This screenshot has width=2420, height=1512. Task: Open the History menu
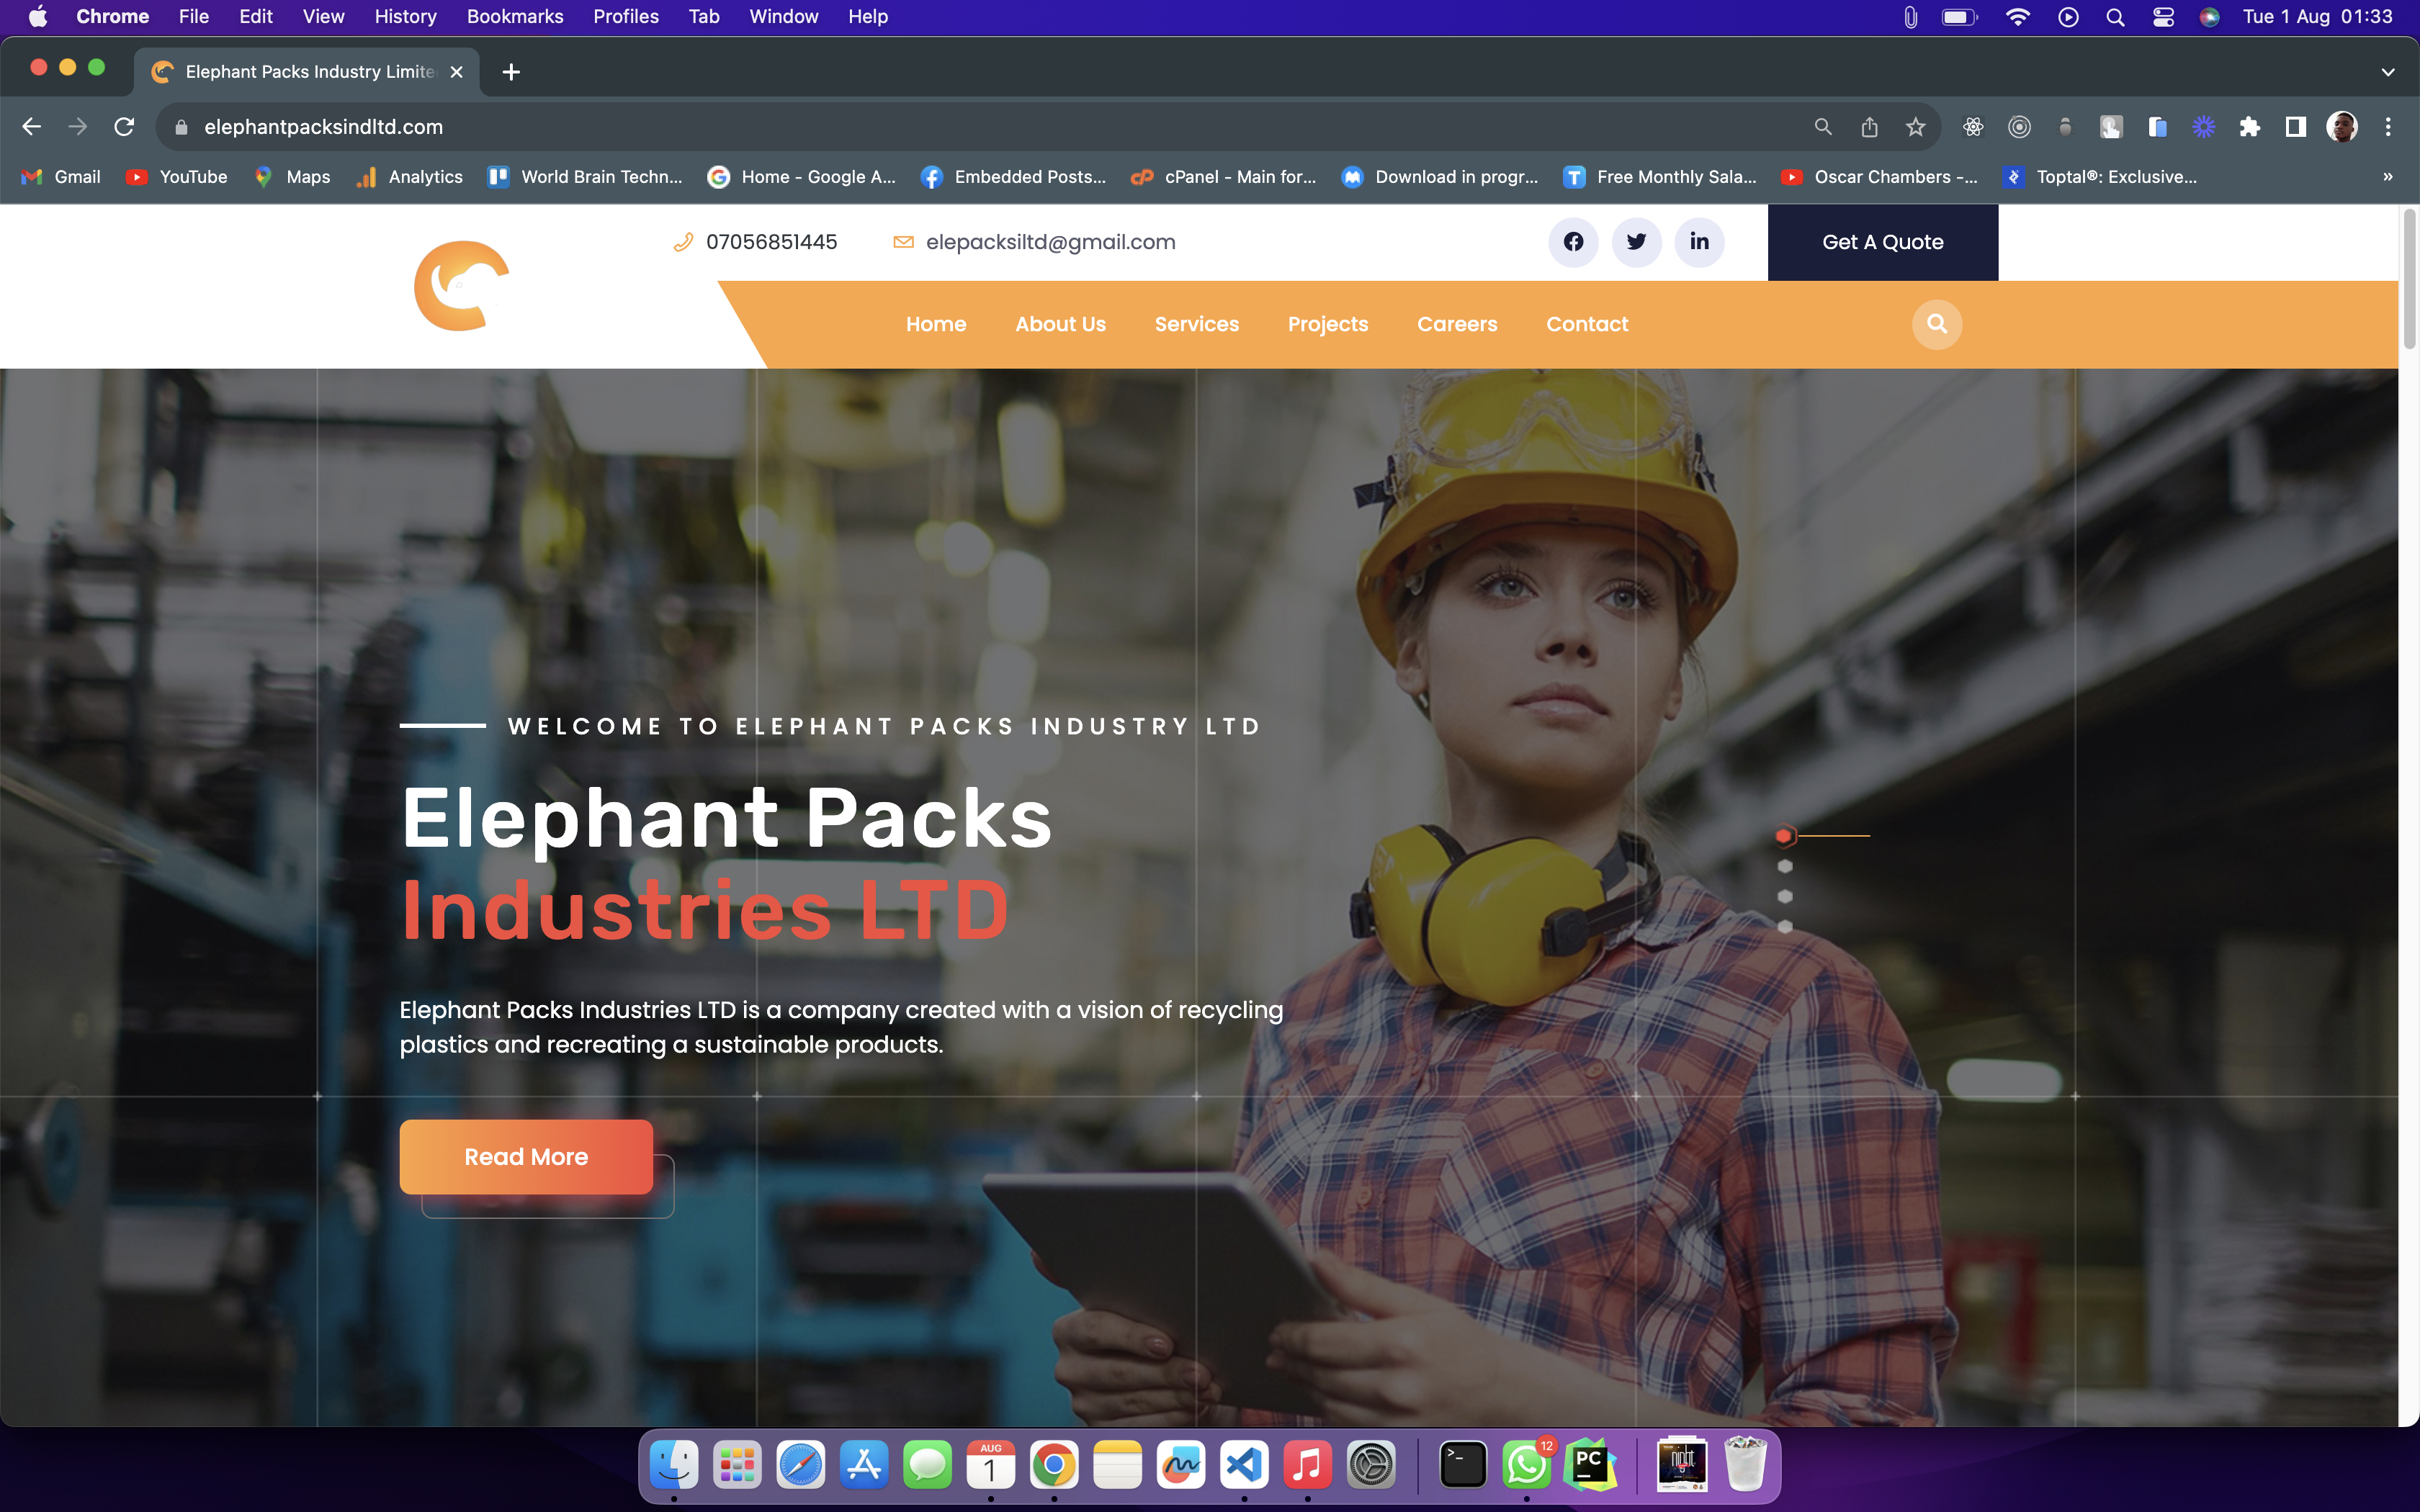[405, 16]
